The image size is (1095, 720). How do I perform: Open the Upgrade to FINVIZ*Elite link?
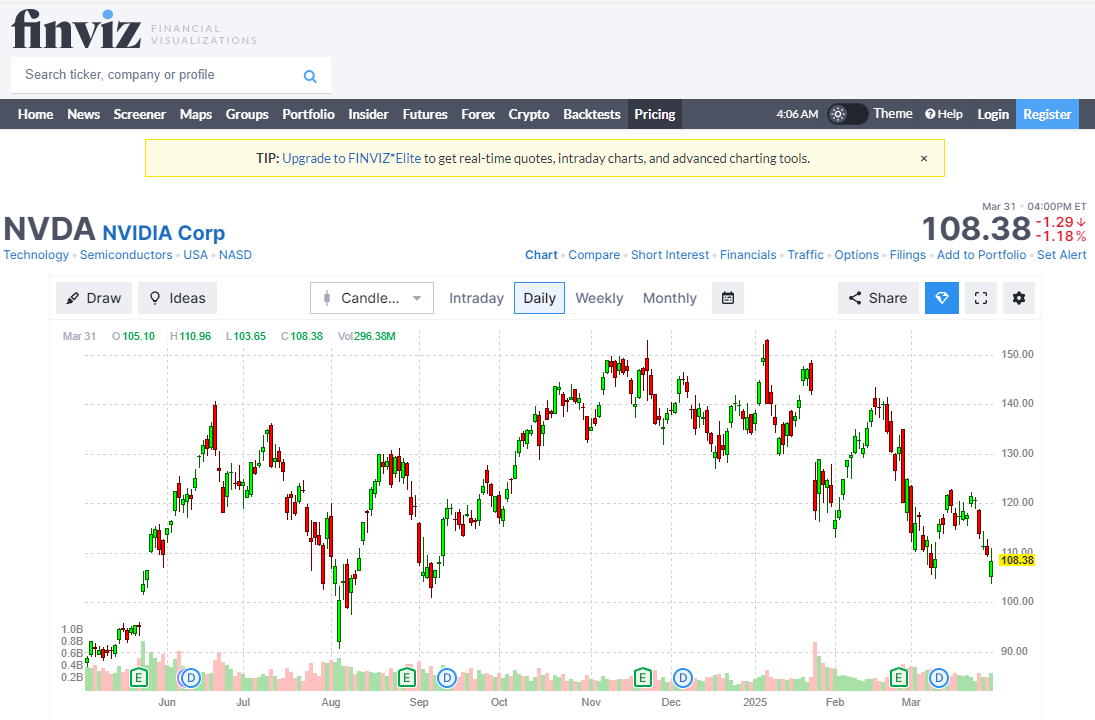[351, 159]
